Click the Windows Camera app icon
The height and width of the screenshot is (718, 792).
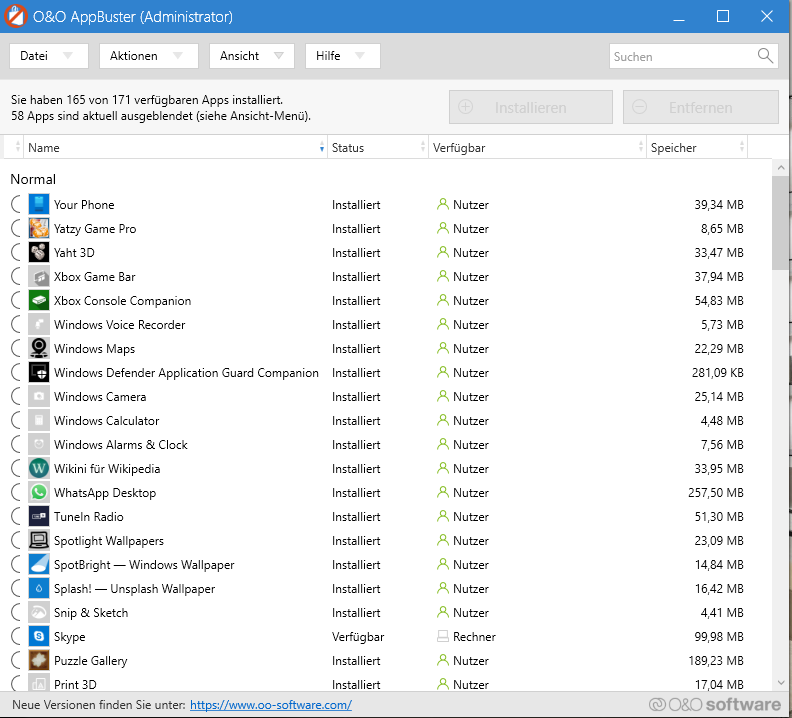point(39,397)
